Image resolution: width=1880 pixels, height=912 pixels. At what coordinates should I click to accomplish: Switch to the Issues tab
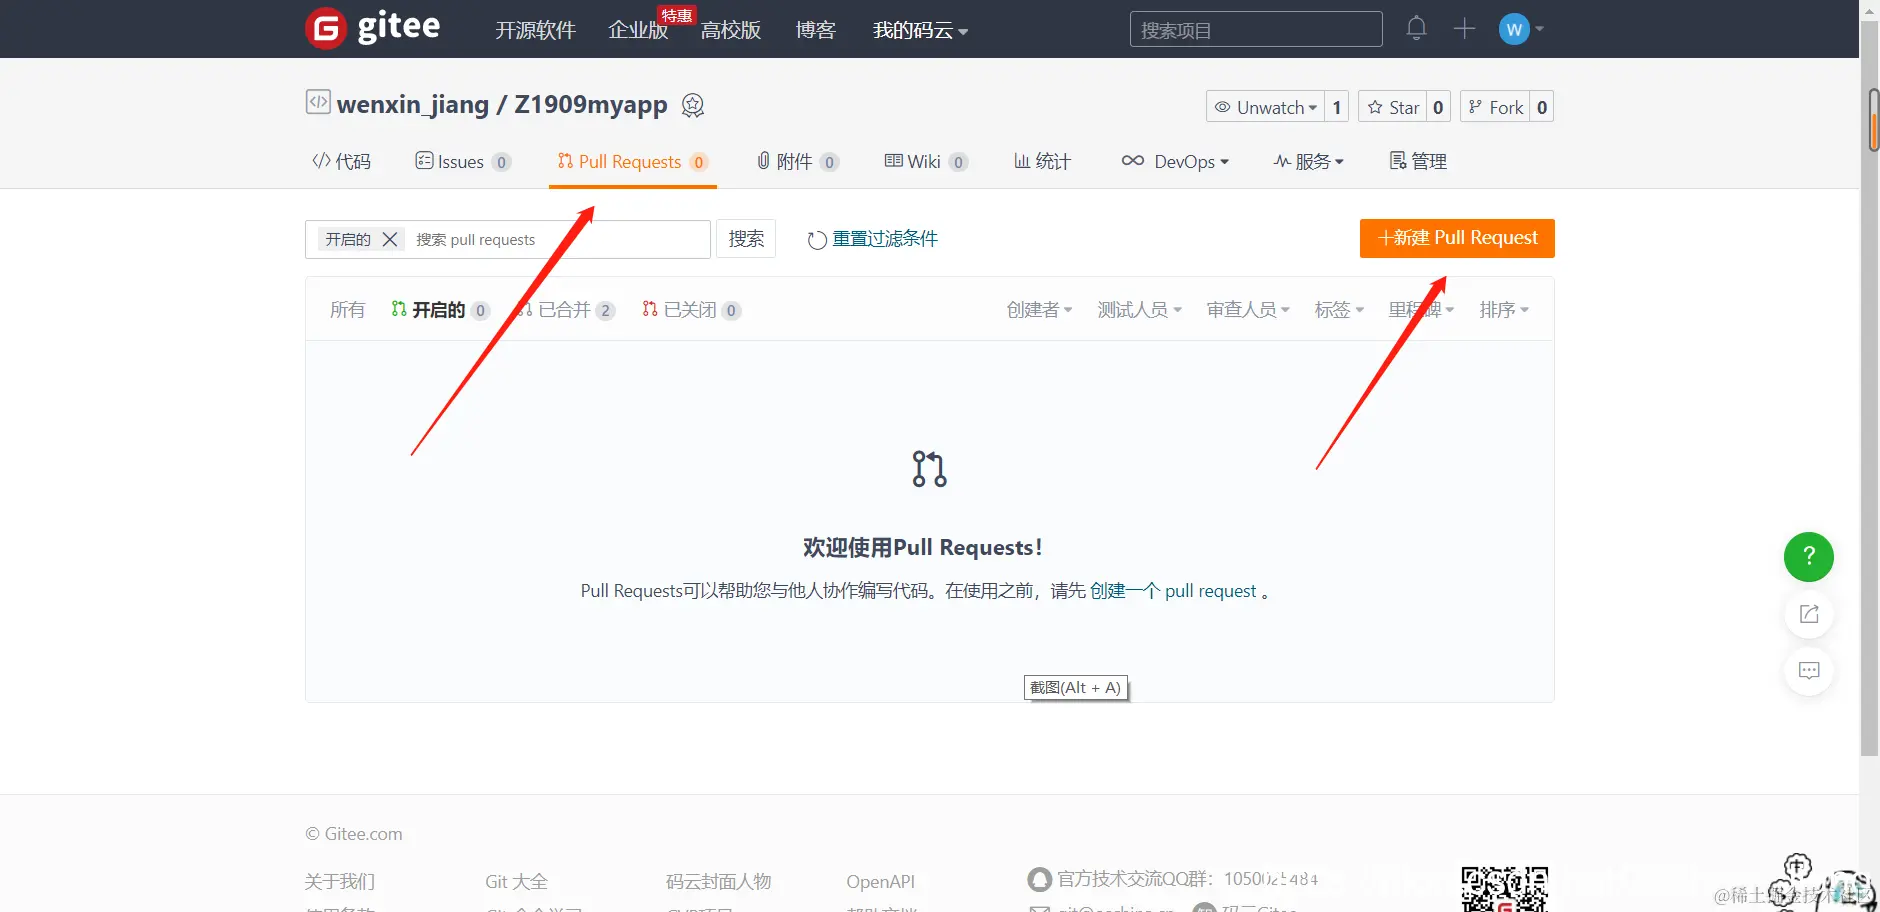[x=461, y=161]
